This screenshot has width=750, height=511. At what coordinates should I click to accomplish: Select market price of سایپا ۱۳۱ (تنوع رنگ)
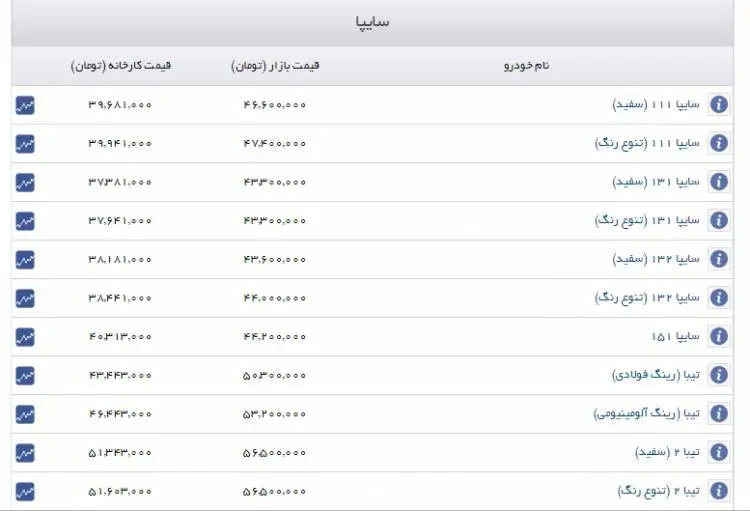click(x=275, y=221)
